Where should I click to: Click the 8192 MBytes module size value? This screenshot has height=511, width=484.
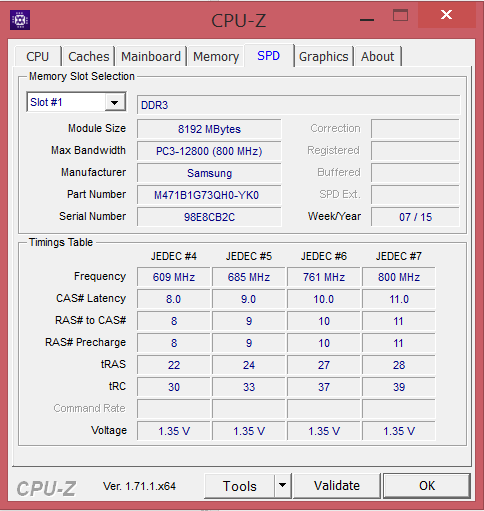[209, 129]
